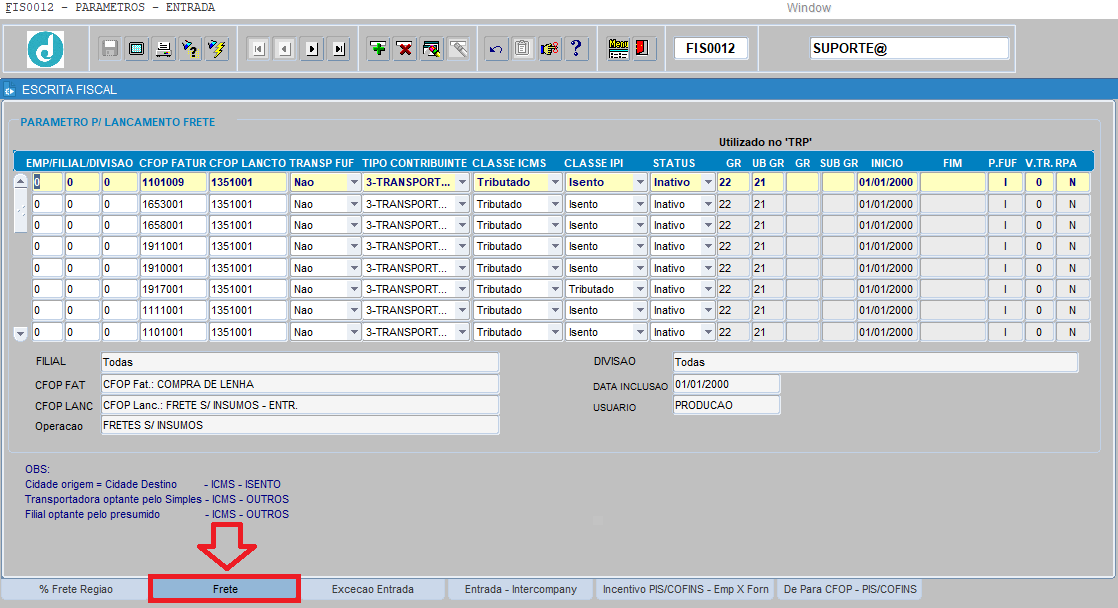
Task: Click the USUARIO field showing PRODUCAO
Action: coord(727,405)
